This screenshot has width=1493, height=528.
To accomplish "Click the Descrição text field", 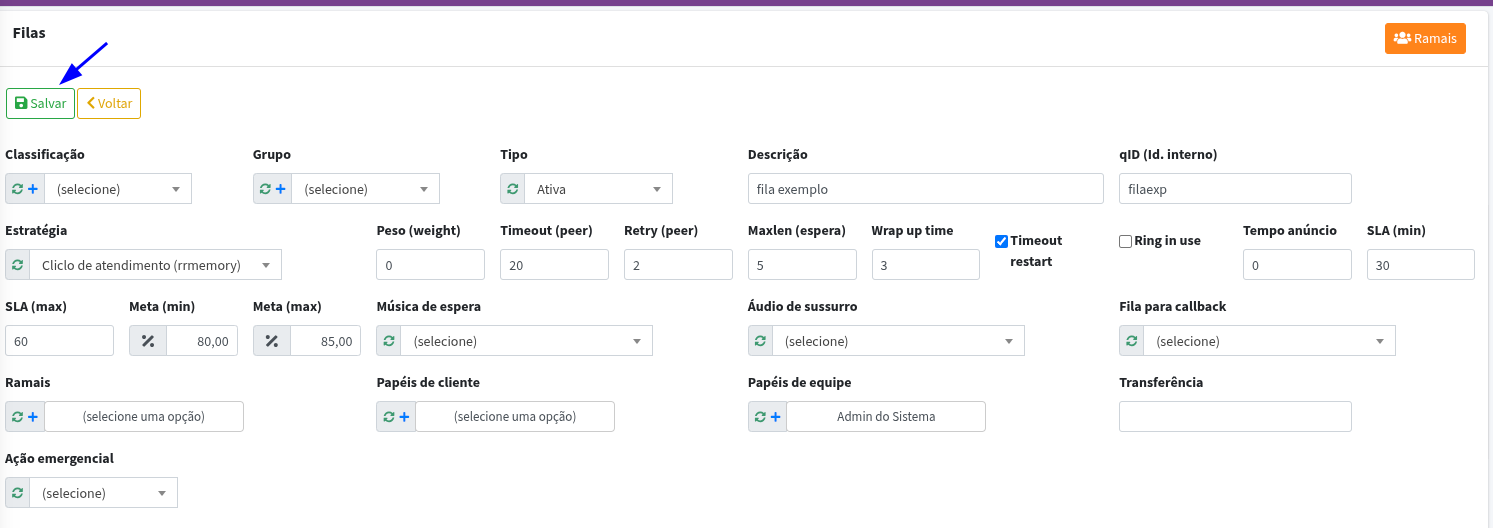I will pos(925,189).
